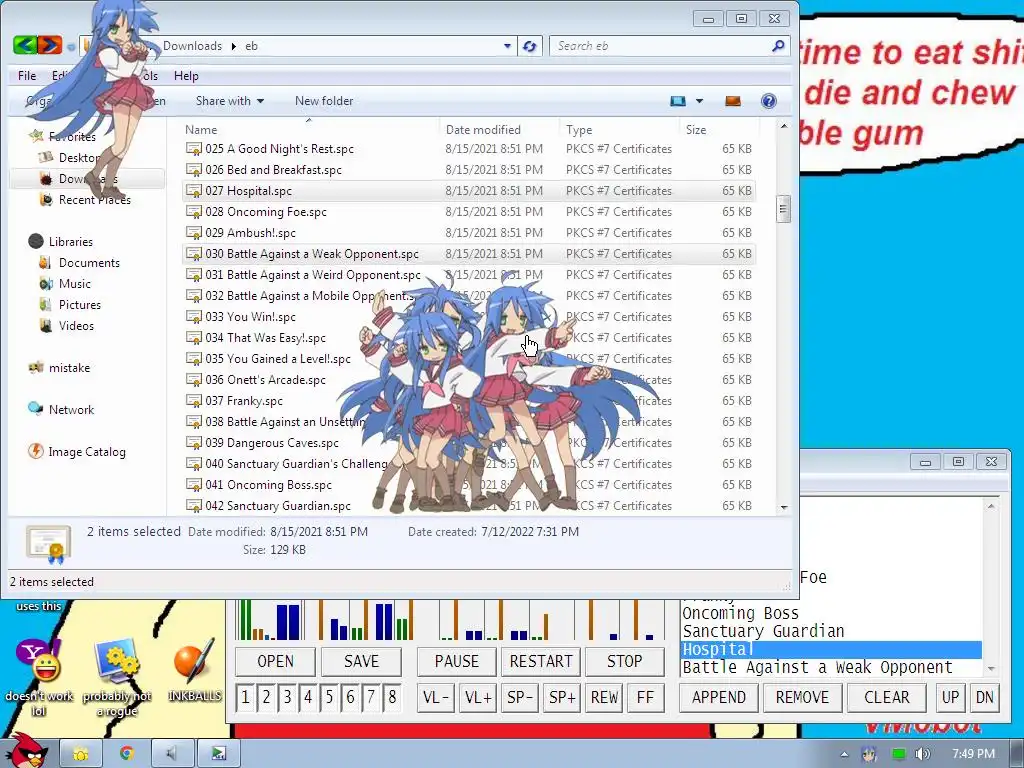Image resolution: width=1024 pixels, height=768 pixels.
Task: Toggle channel 5 in the player
Action: coord(328,697)
